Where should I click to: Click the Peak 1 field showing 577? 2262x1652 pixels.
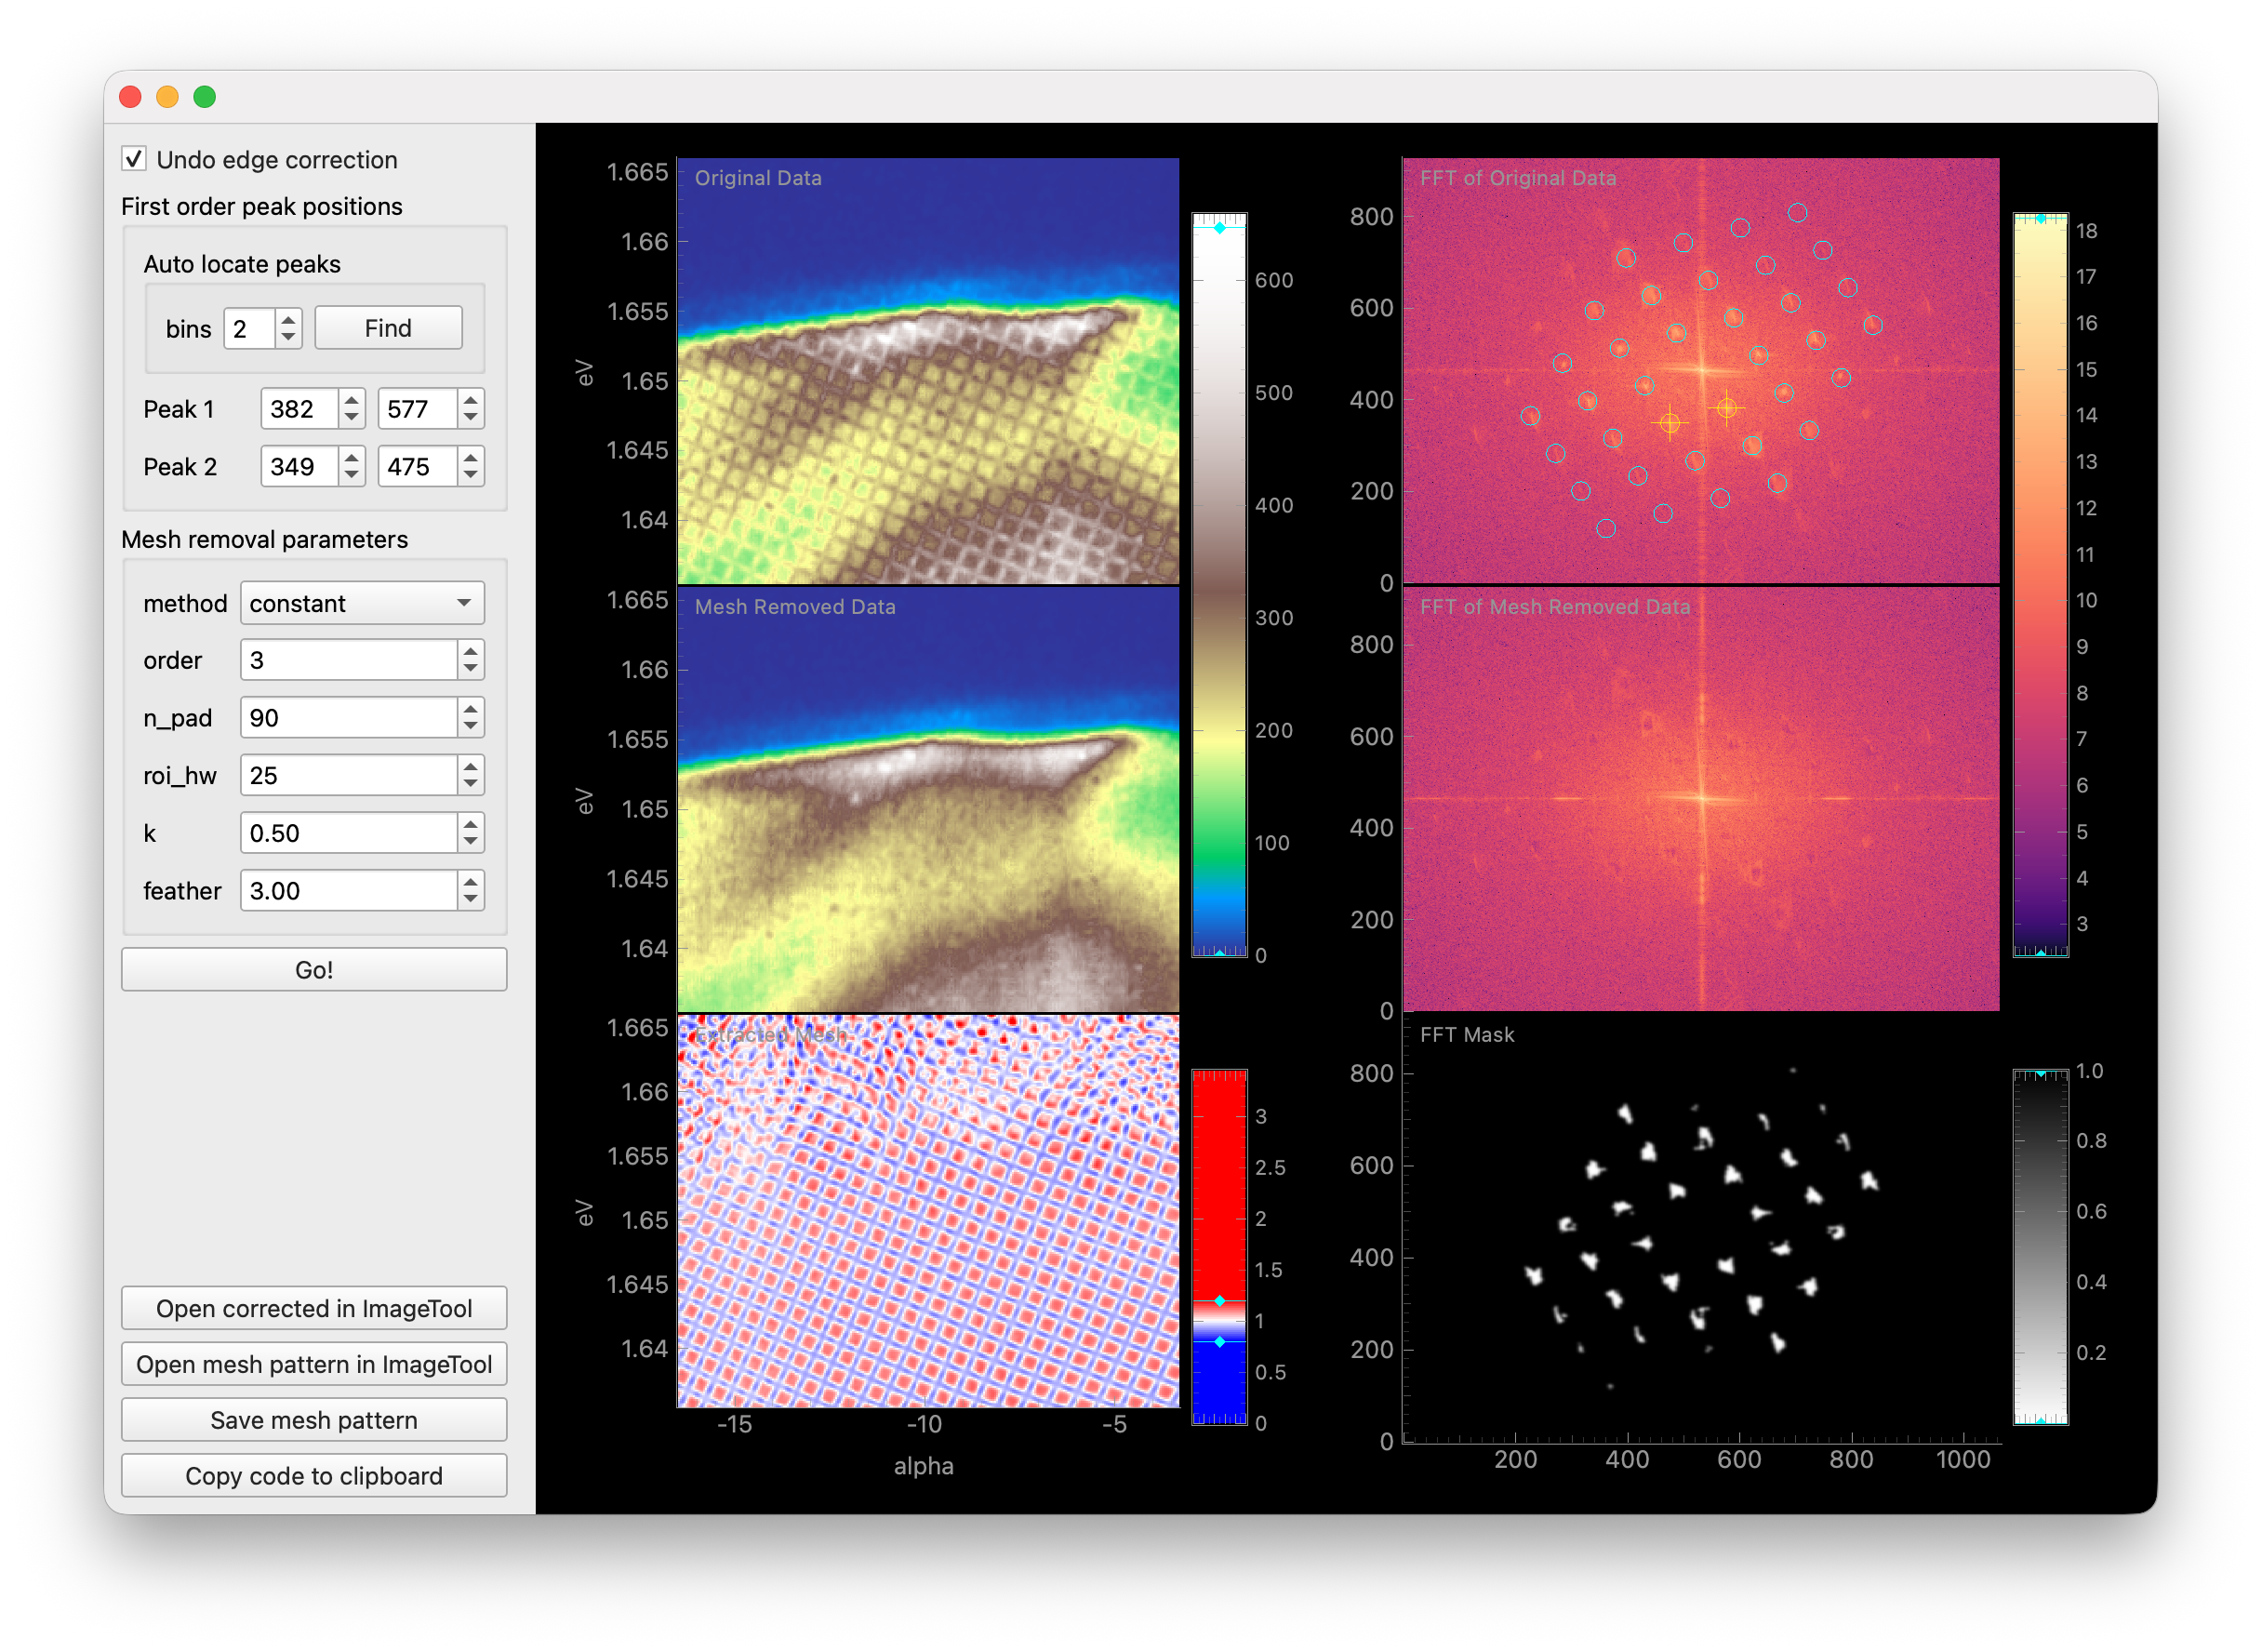418,409
